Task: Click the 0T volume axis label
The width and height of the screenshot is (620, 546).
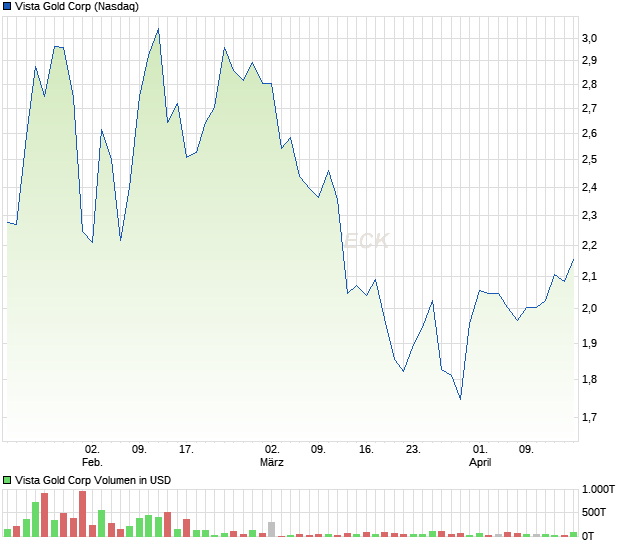Action: point(588,536)
